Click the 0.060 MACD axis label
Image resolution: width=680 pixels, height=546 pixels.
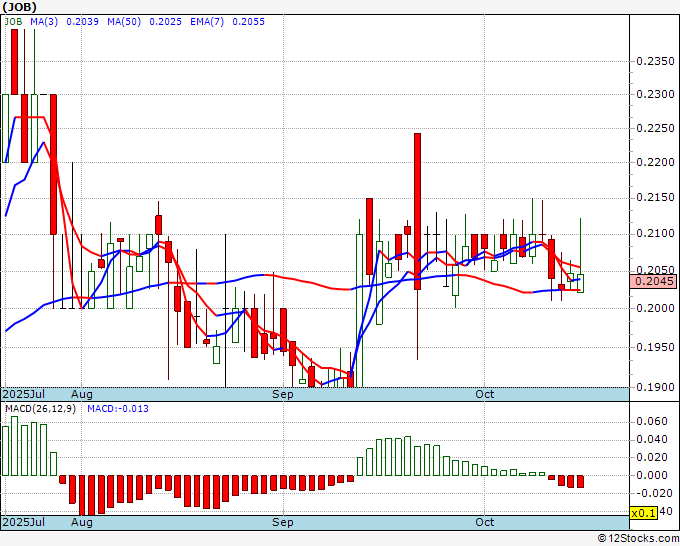pos(651,422)
